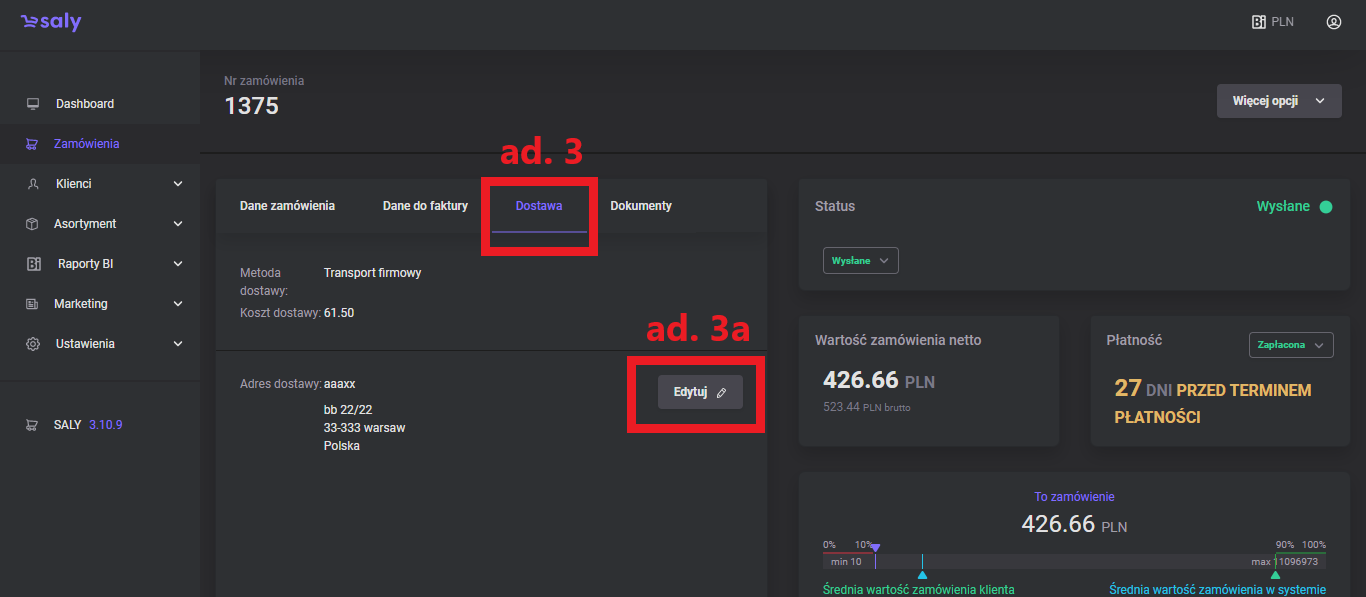Screen dimensions: 1366x597
Task: Click the Marketing sidebar icon
Action: (x=33, y=304)
